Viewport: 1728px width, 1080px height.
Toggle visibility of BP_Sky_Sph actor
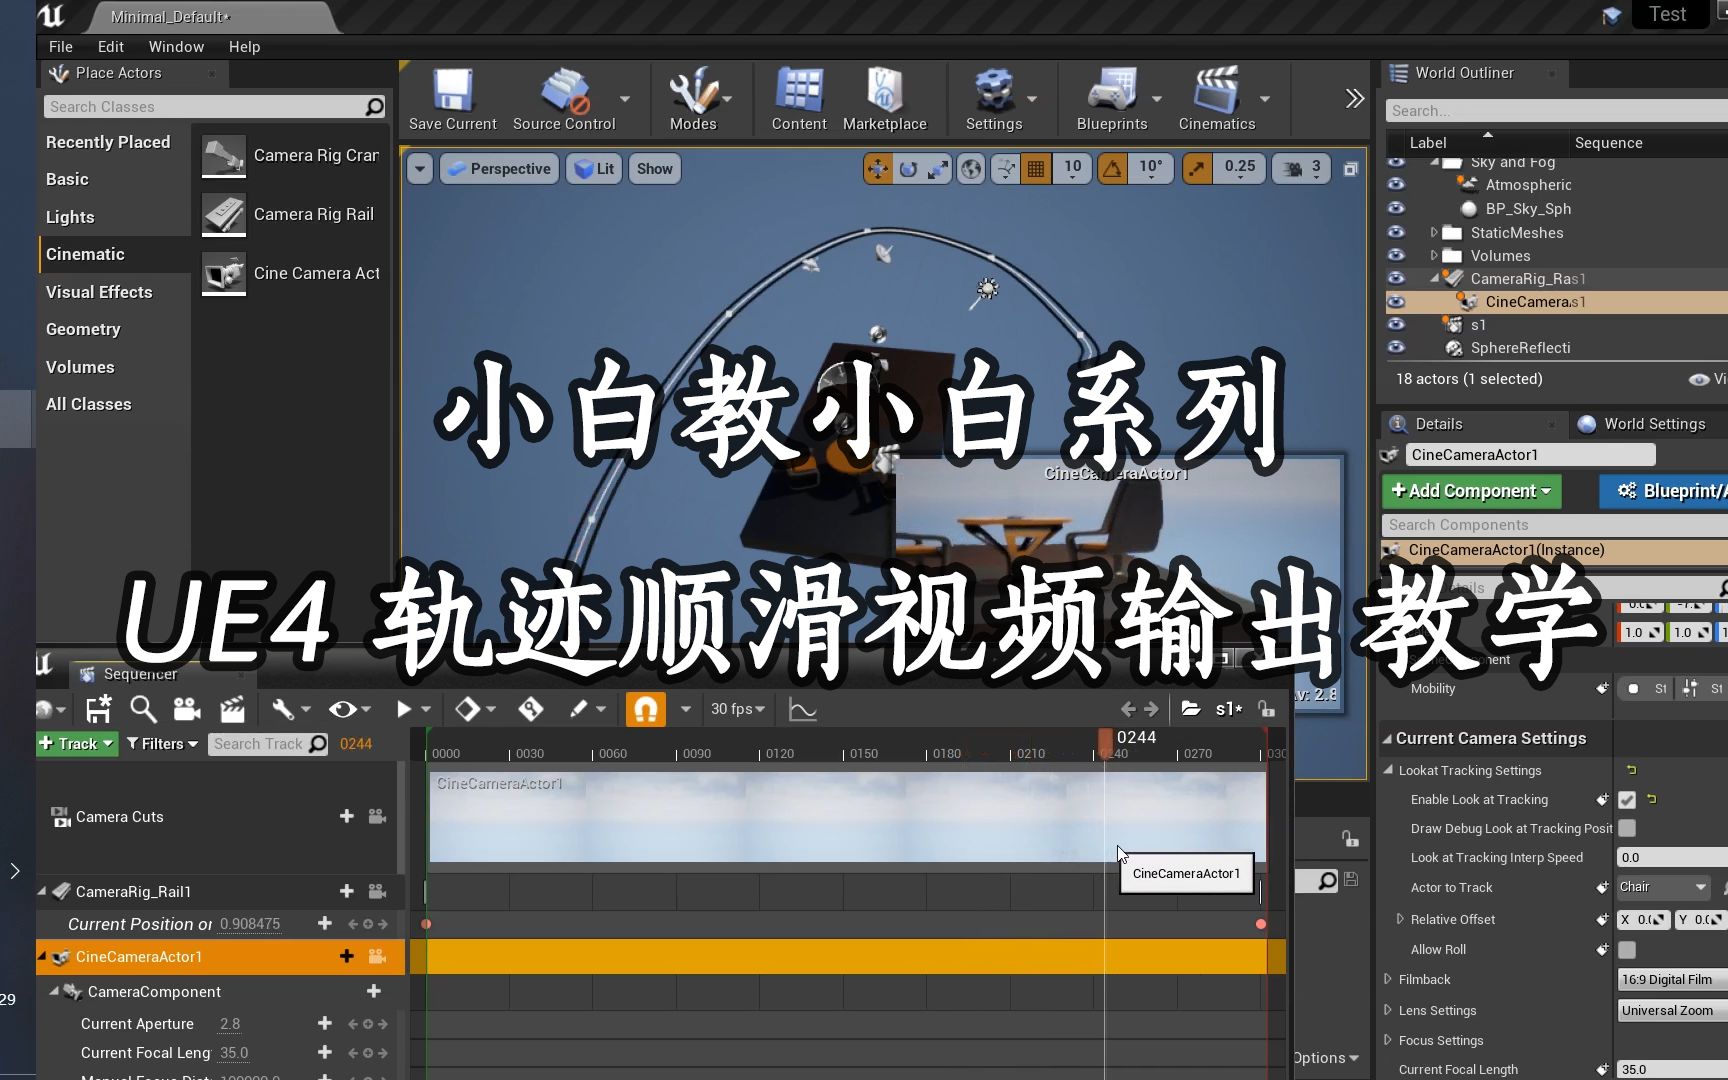[x=1396, y=208]
